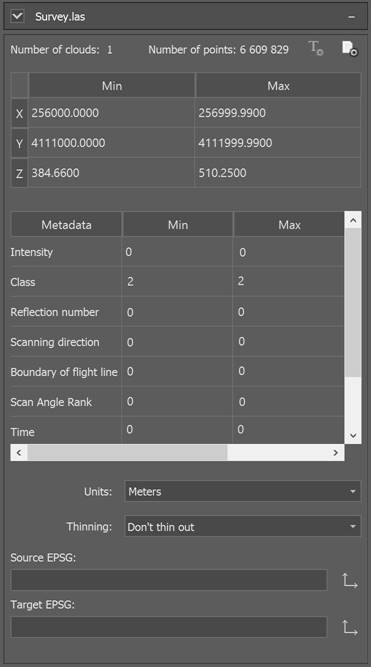Click Z min value 384.6600
The width and height of the screenshot is (371, 667).
55,173
